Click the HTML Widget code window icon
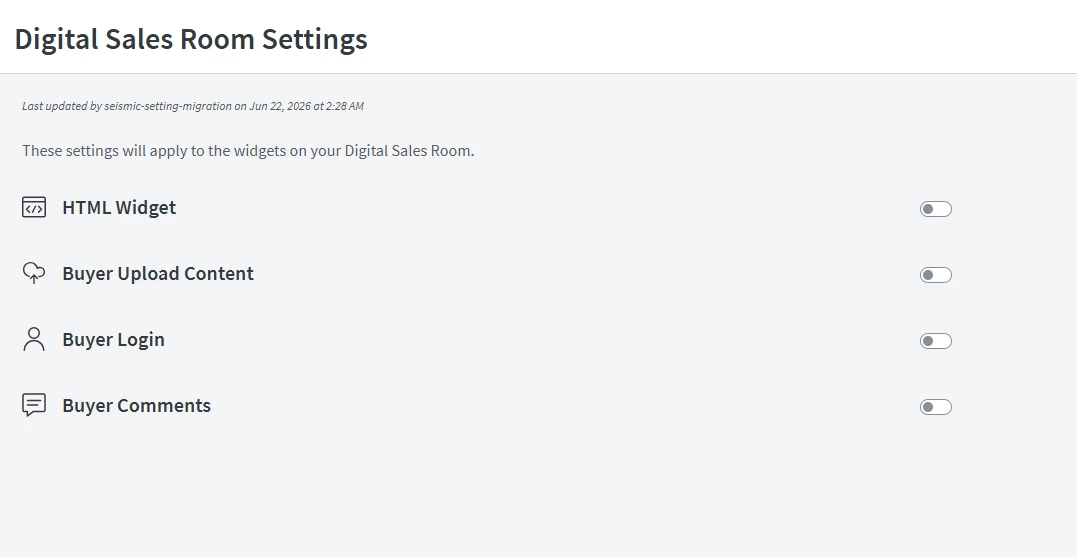This screenshot has height=557, width=1077. [34, 207]
